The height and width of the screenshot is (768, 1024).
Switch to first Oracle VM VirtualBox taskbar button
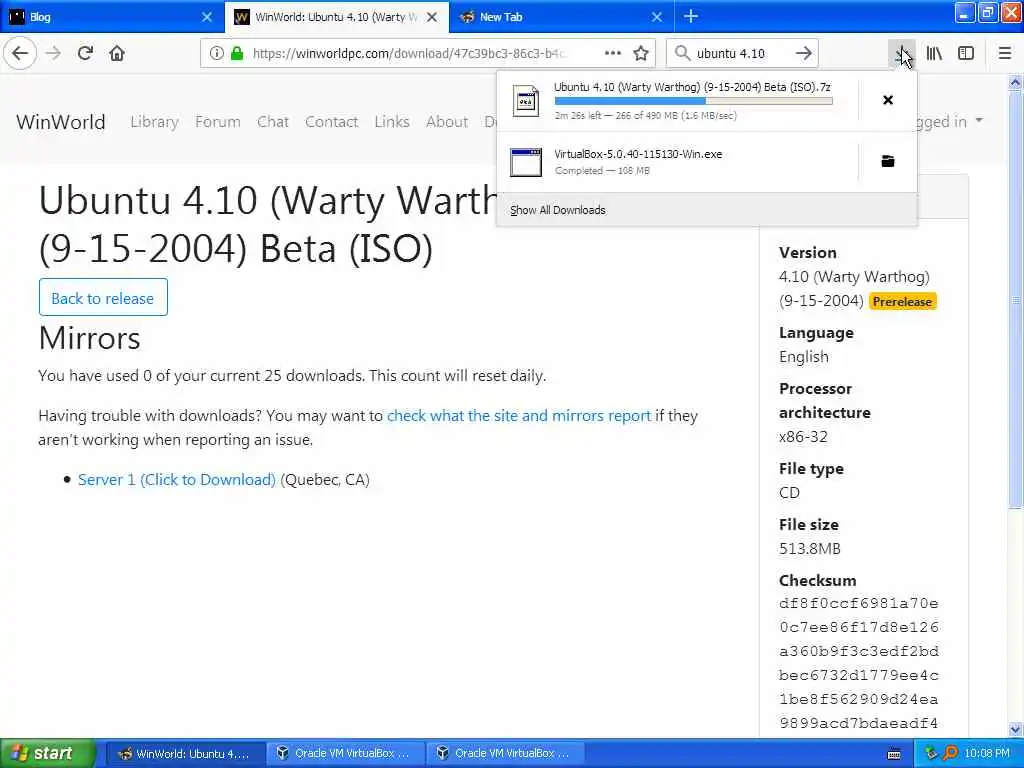point(345,753)
